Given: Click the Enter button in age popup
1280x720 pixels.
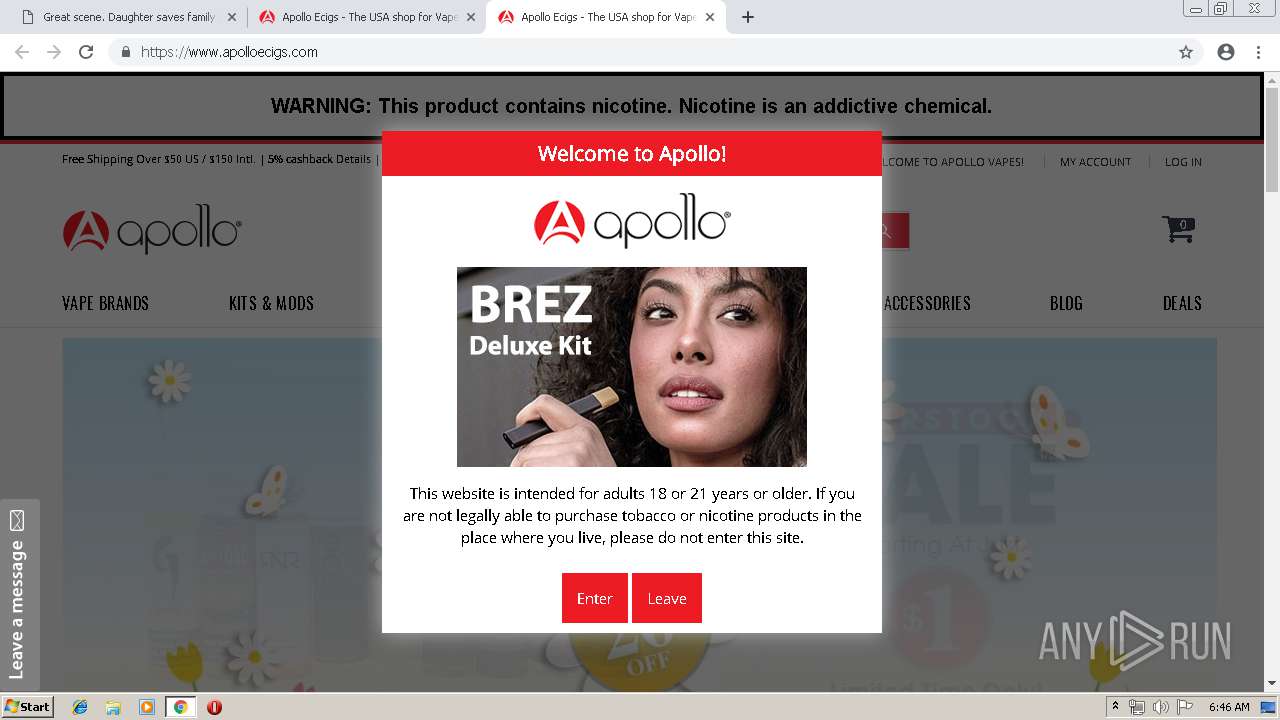Looking at the screenshot, I should click(x=594, y=598).
